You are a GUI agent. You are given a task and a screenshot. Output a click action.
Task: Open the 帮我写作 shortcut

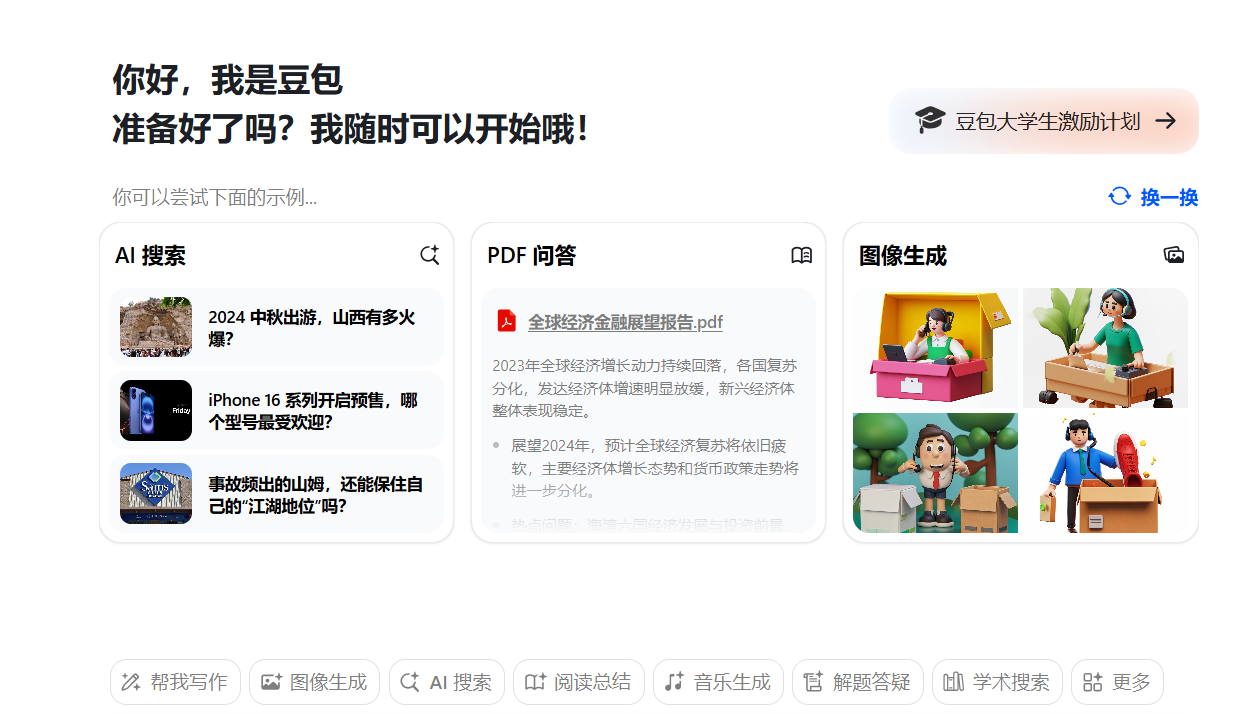tap(175, 682)
